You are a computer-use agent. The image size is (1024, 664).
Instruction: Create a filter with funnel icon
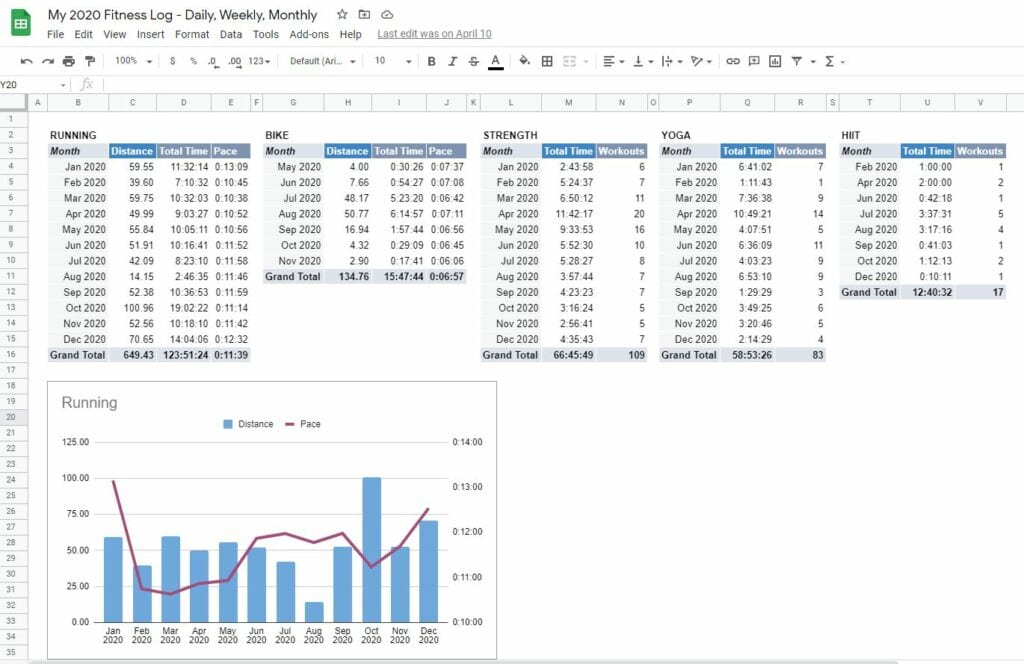[x=797, y=61]
